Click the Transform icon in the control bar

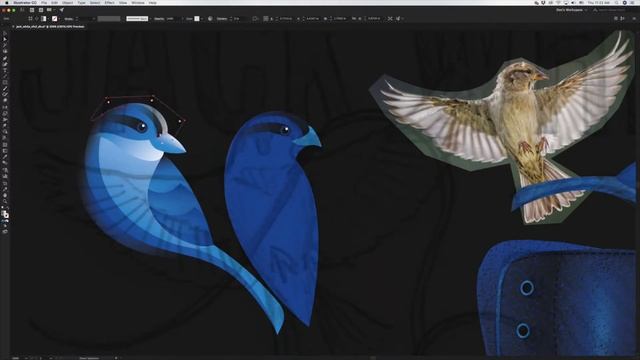(266, 19)
